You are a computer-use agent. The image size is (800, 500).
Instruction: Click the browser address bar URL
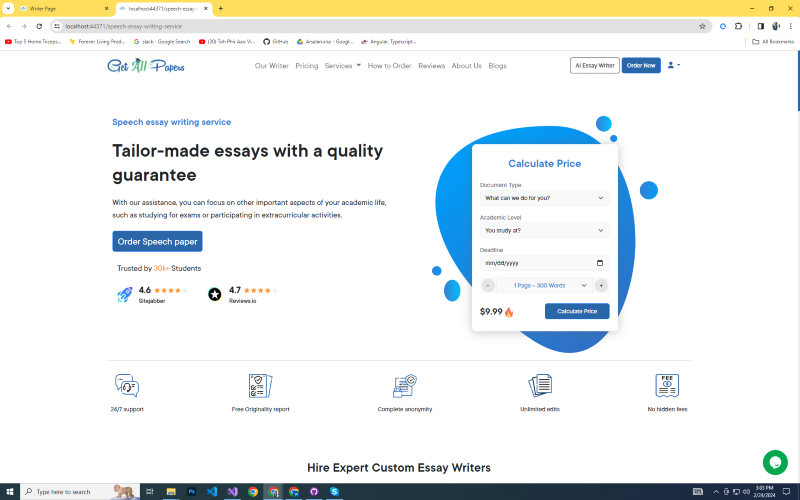123,26
